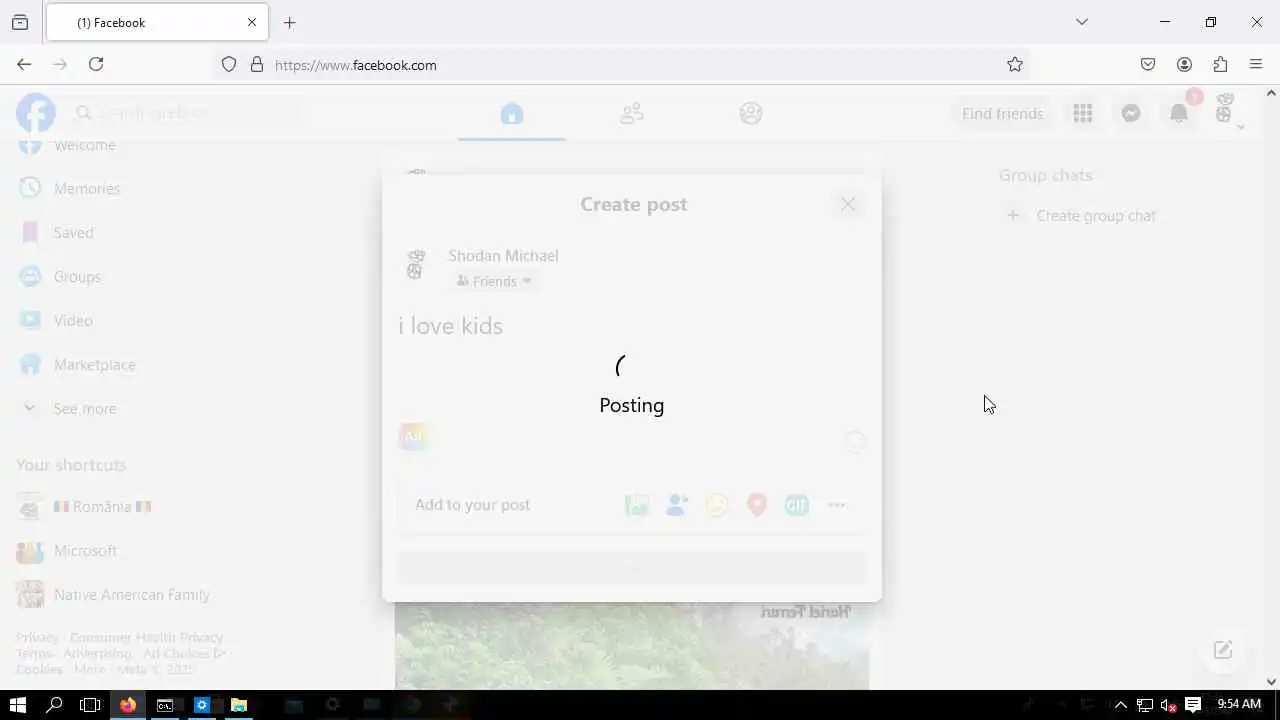Open the Friends tab icon
The image size is (1280, 720).
(631, 114)
